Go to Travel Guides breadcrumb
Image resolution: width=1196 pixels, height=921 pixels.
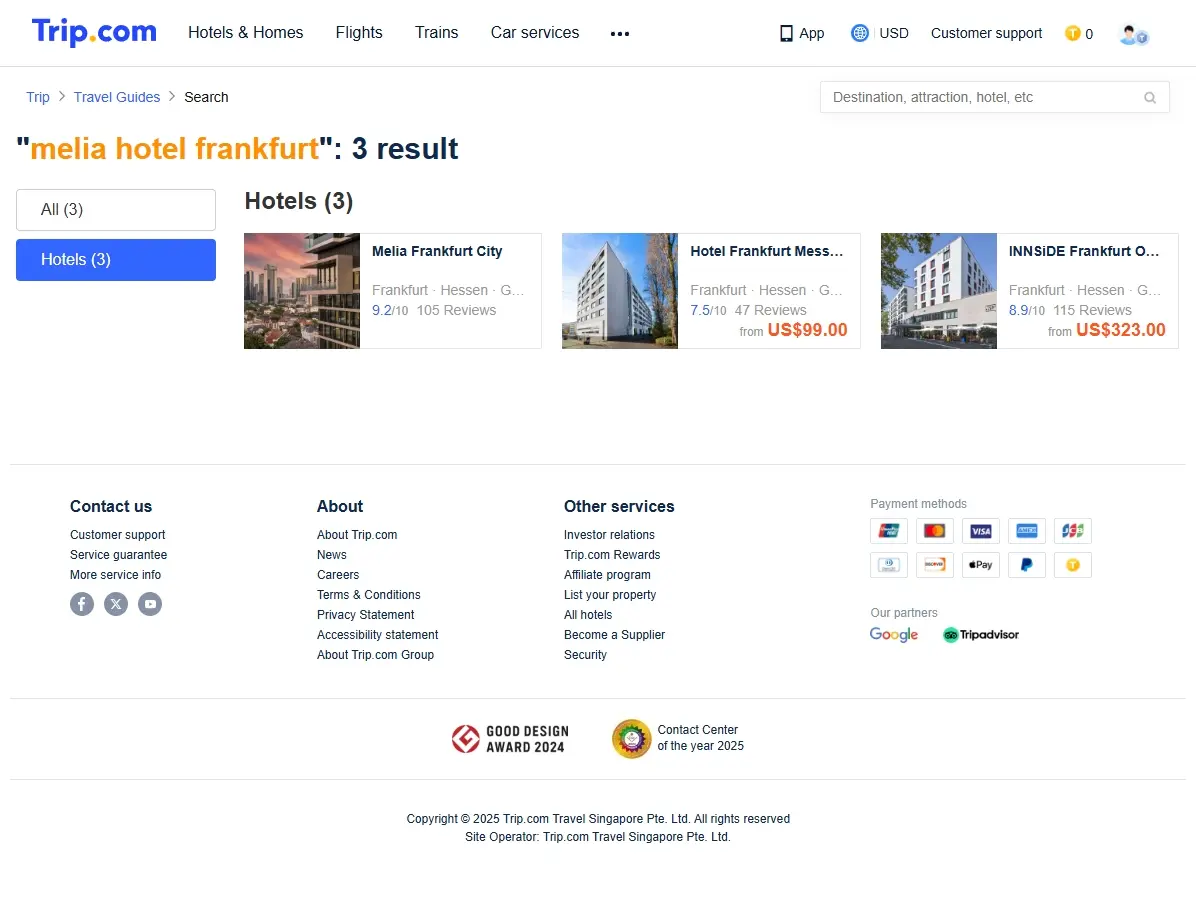117,97
